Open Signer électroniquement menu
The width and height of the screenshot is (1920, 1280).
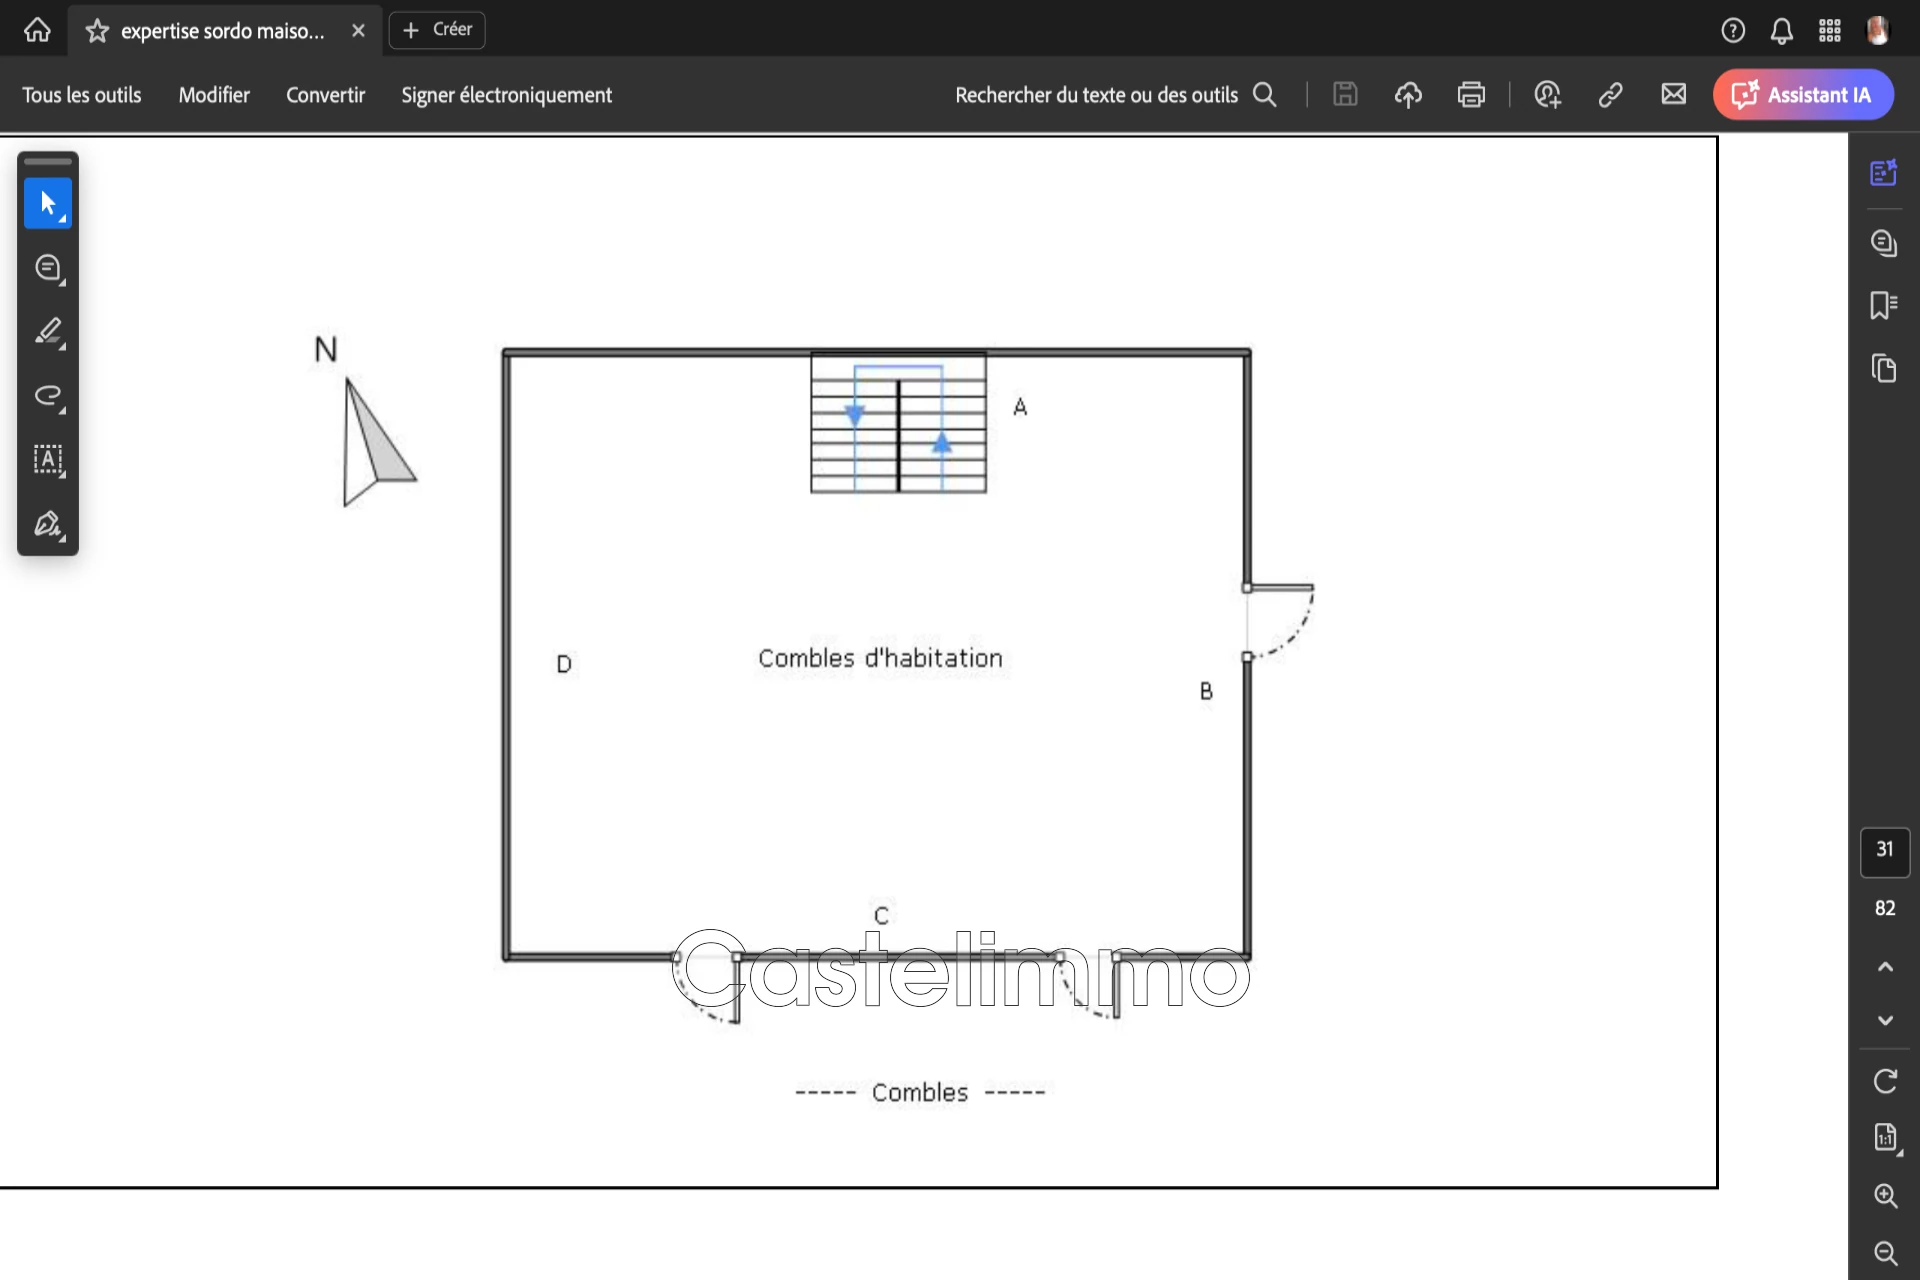click(506, 95)
